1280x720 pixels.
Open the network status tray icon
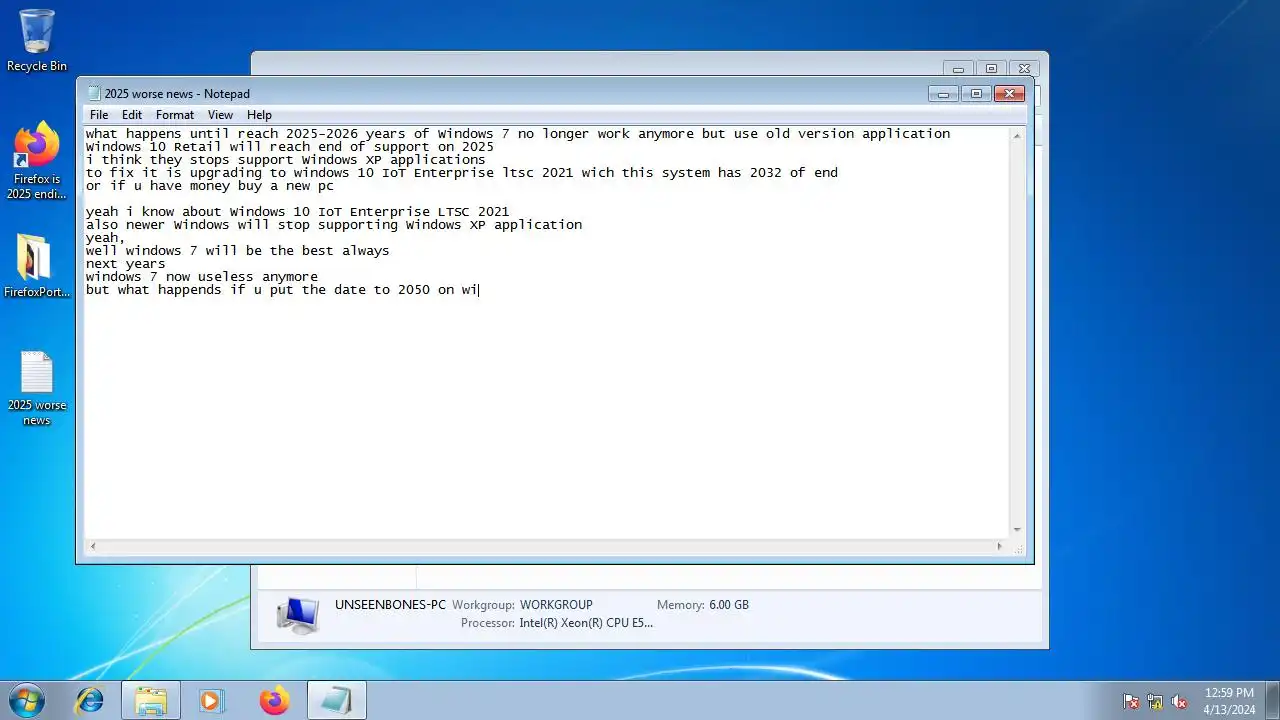(1155, 701)
